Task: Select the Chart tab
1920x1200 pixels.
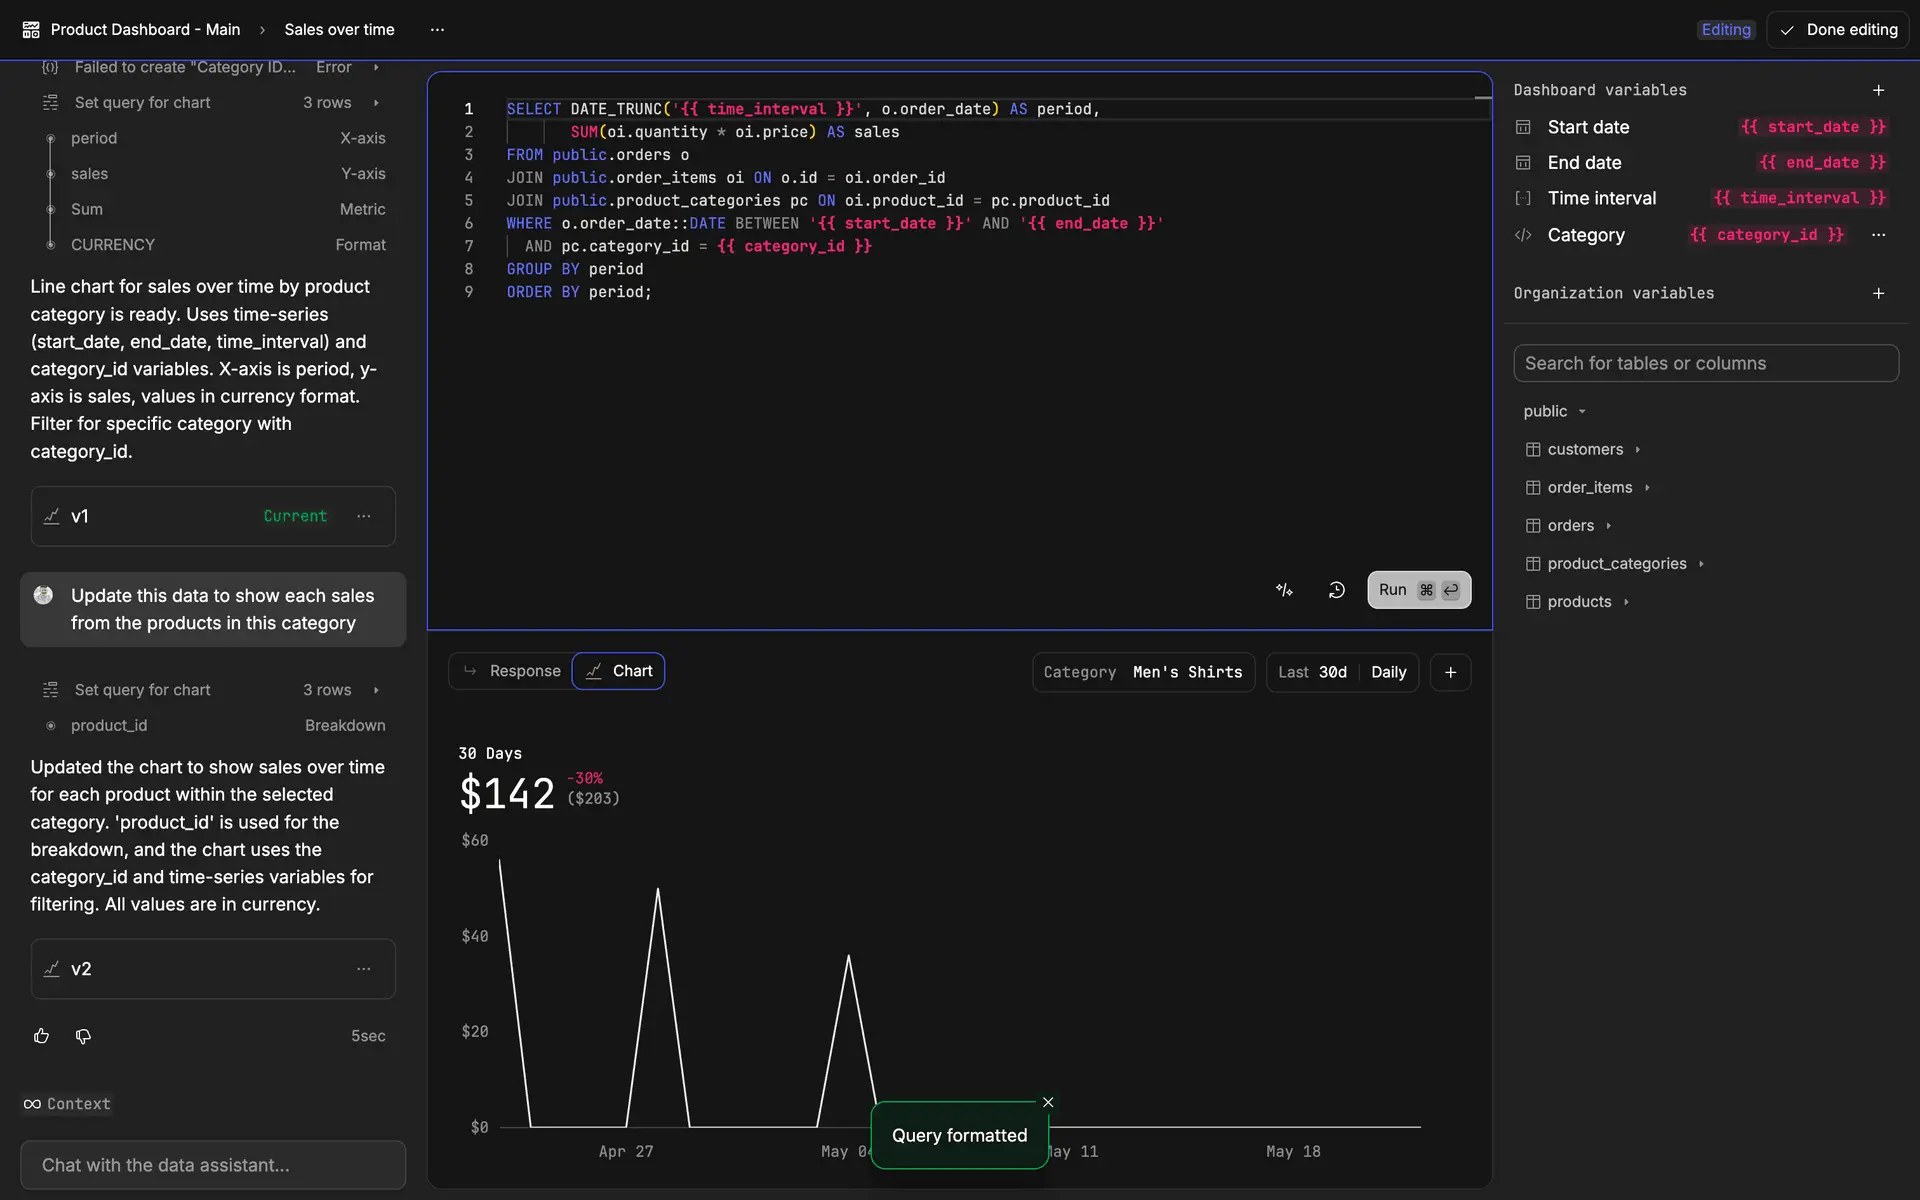Action: (619, 671)
